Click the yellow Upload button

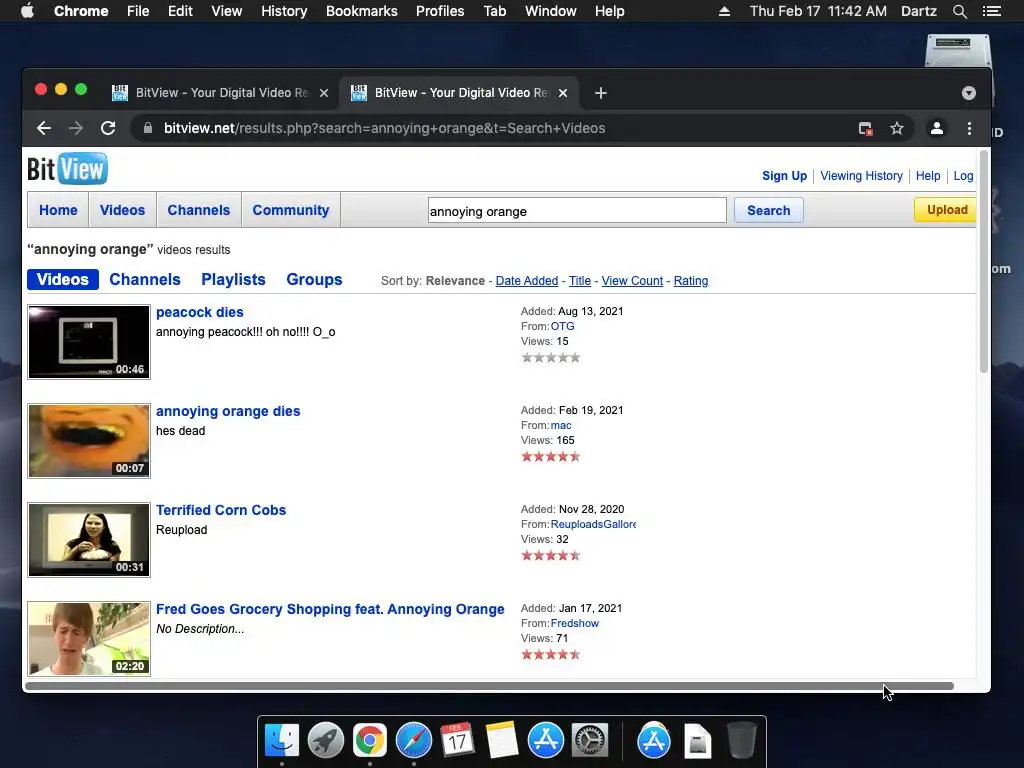[x=946, y=210]
